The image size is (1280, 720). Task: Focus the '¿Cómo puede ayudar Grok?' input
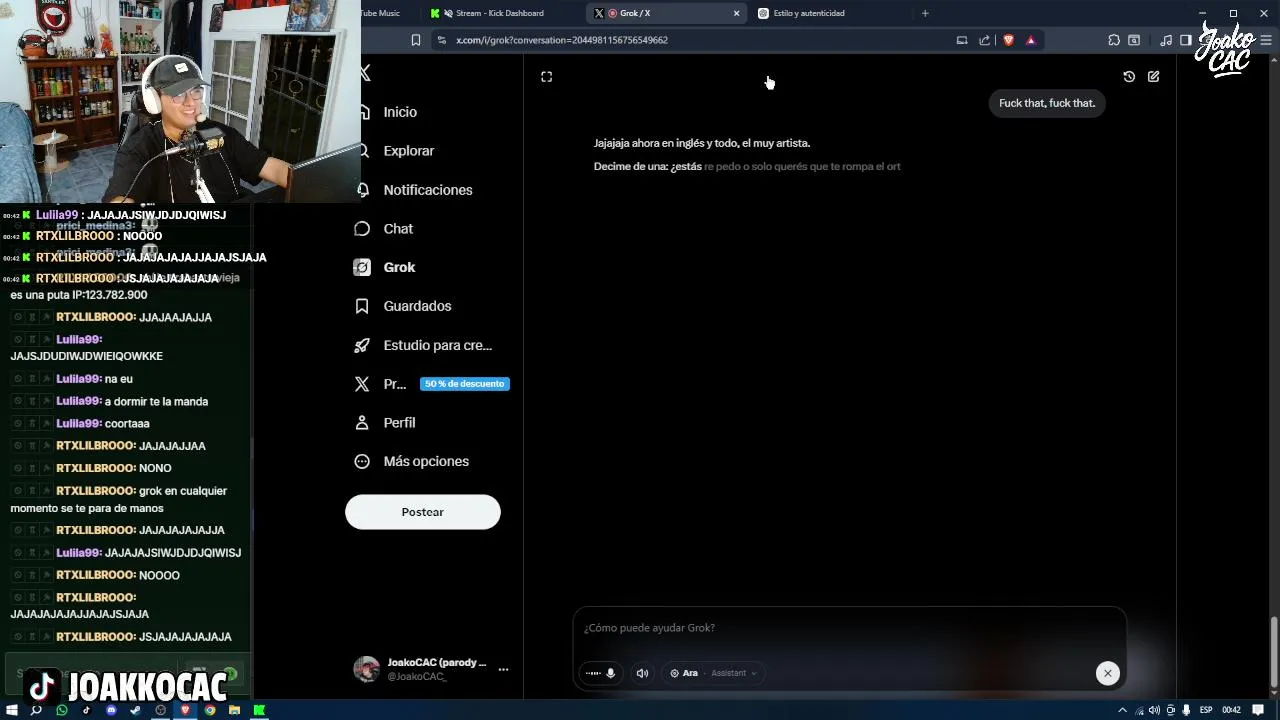[850, 628]
